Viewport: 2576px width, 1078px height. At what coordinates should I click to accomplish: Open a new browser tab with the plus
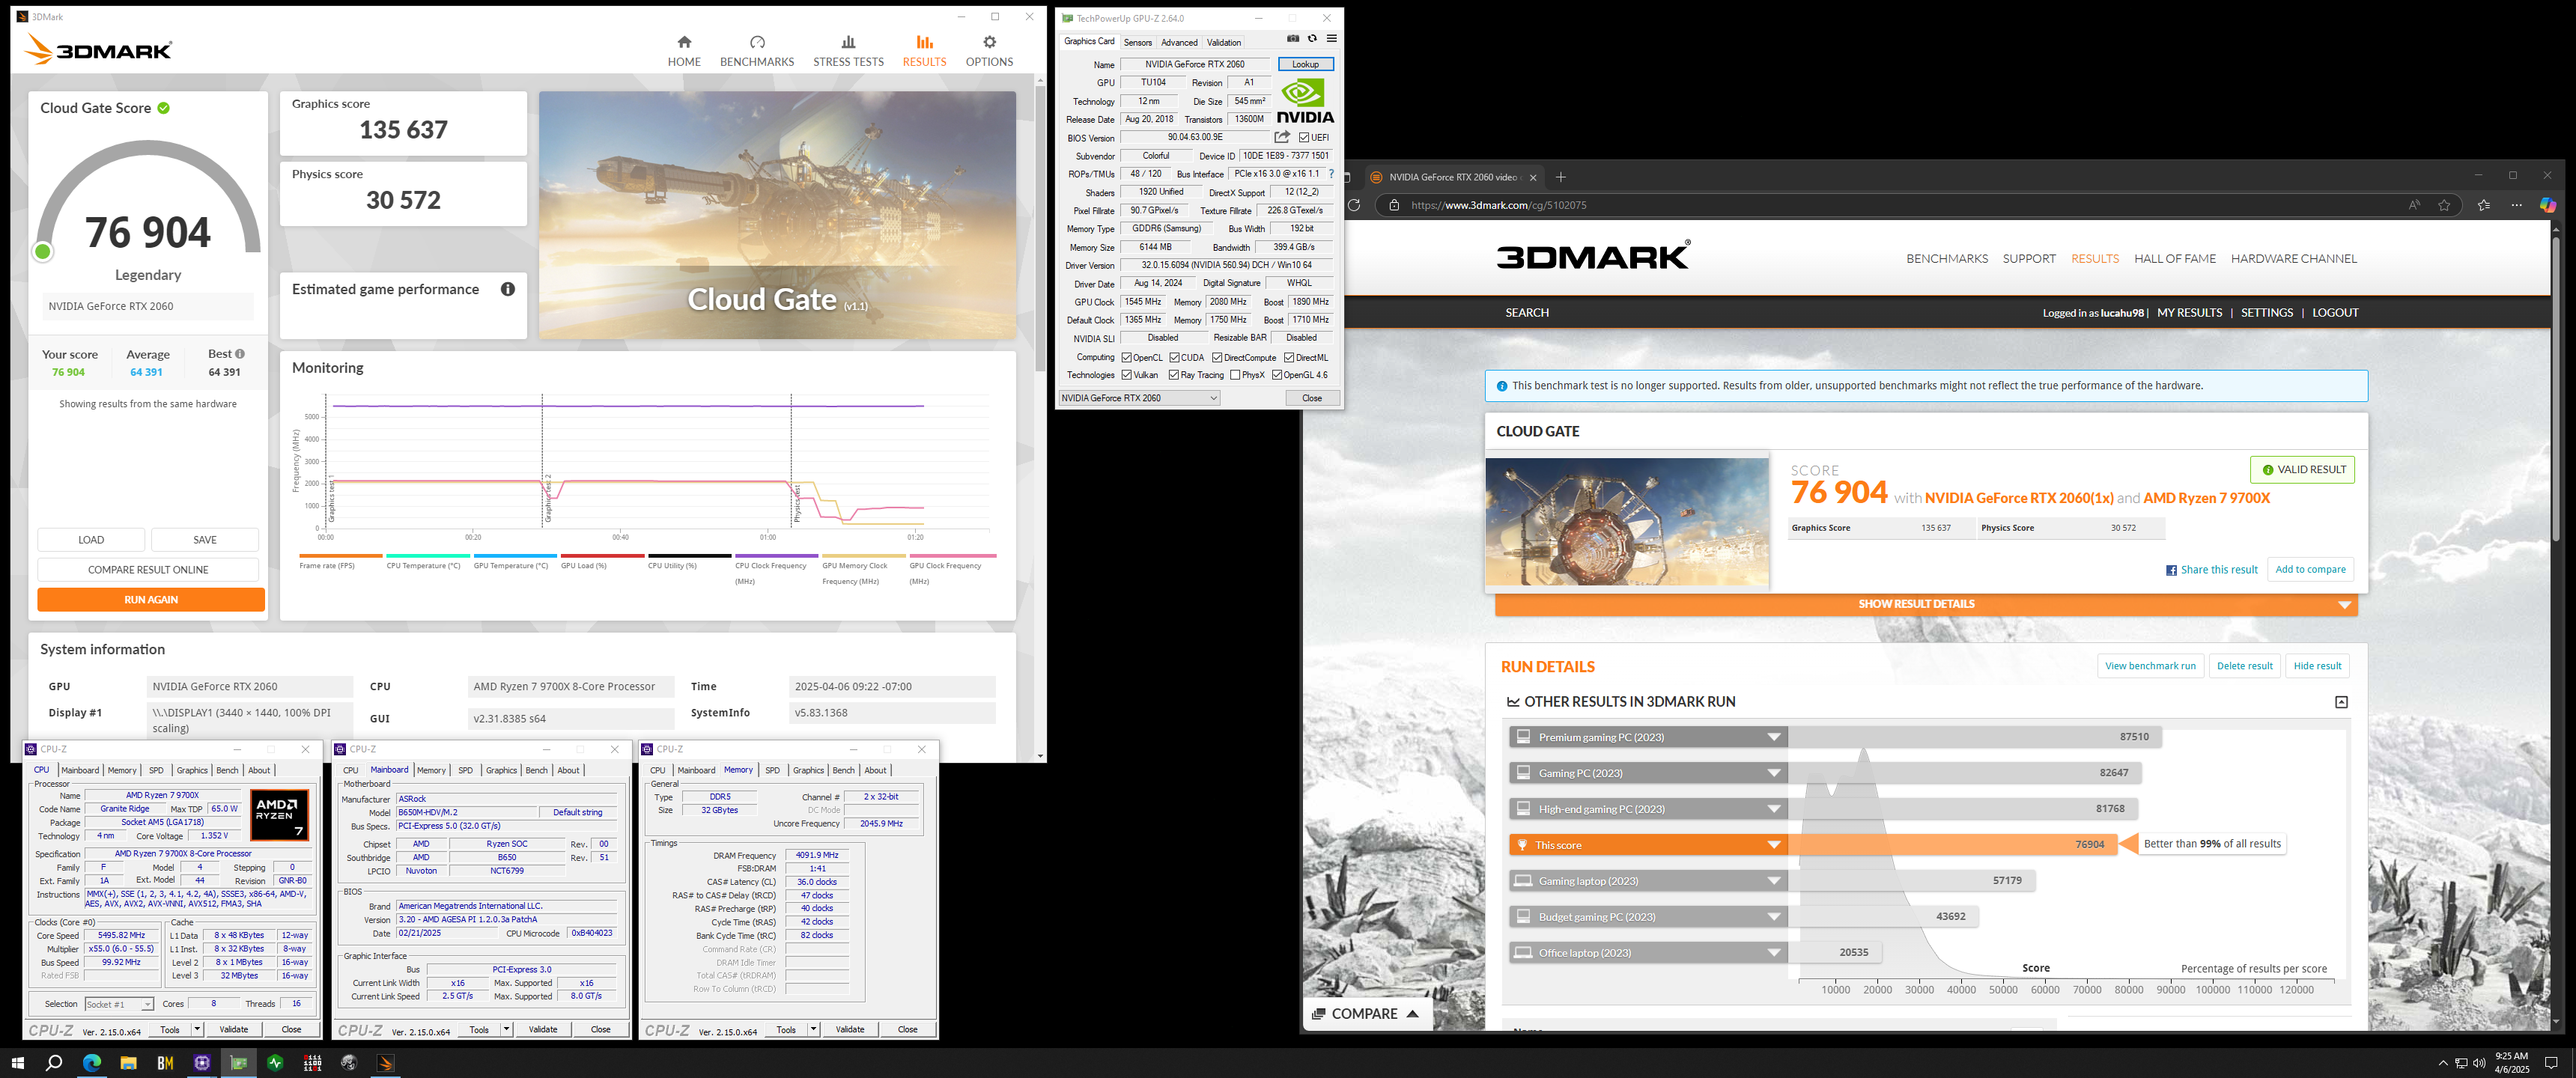pyautogui.click(x=1560, y=177)
